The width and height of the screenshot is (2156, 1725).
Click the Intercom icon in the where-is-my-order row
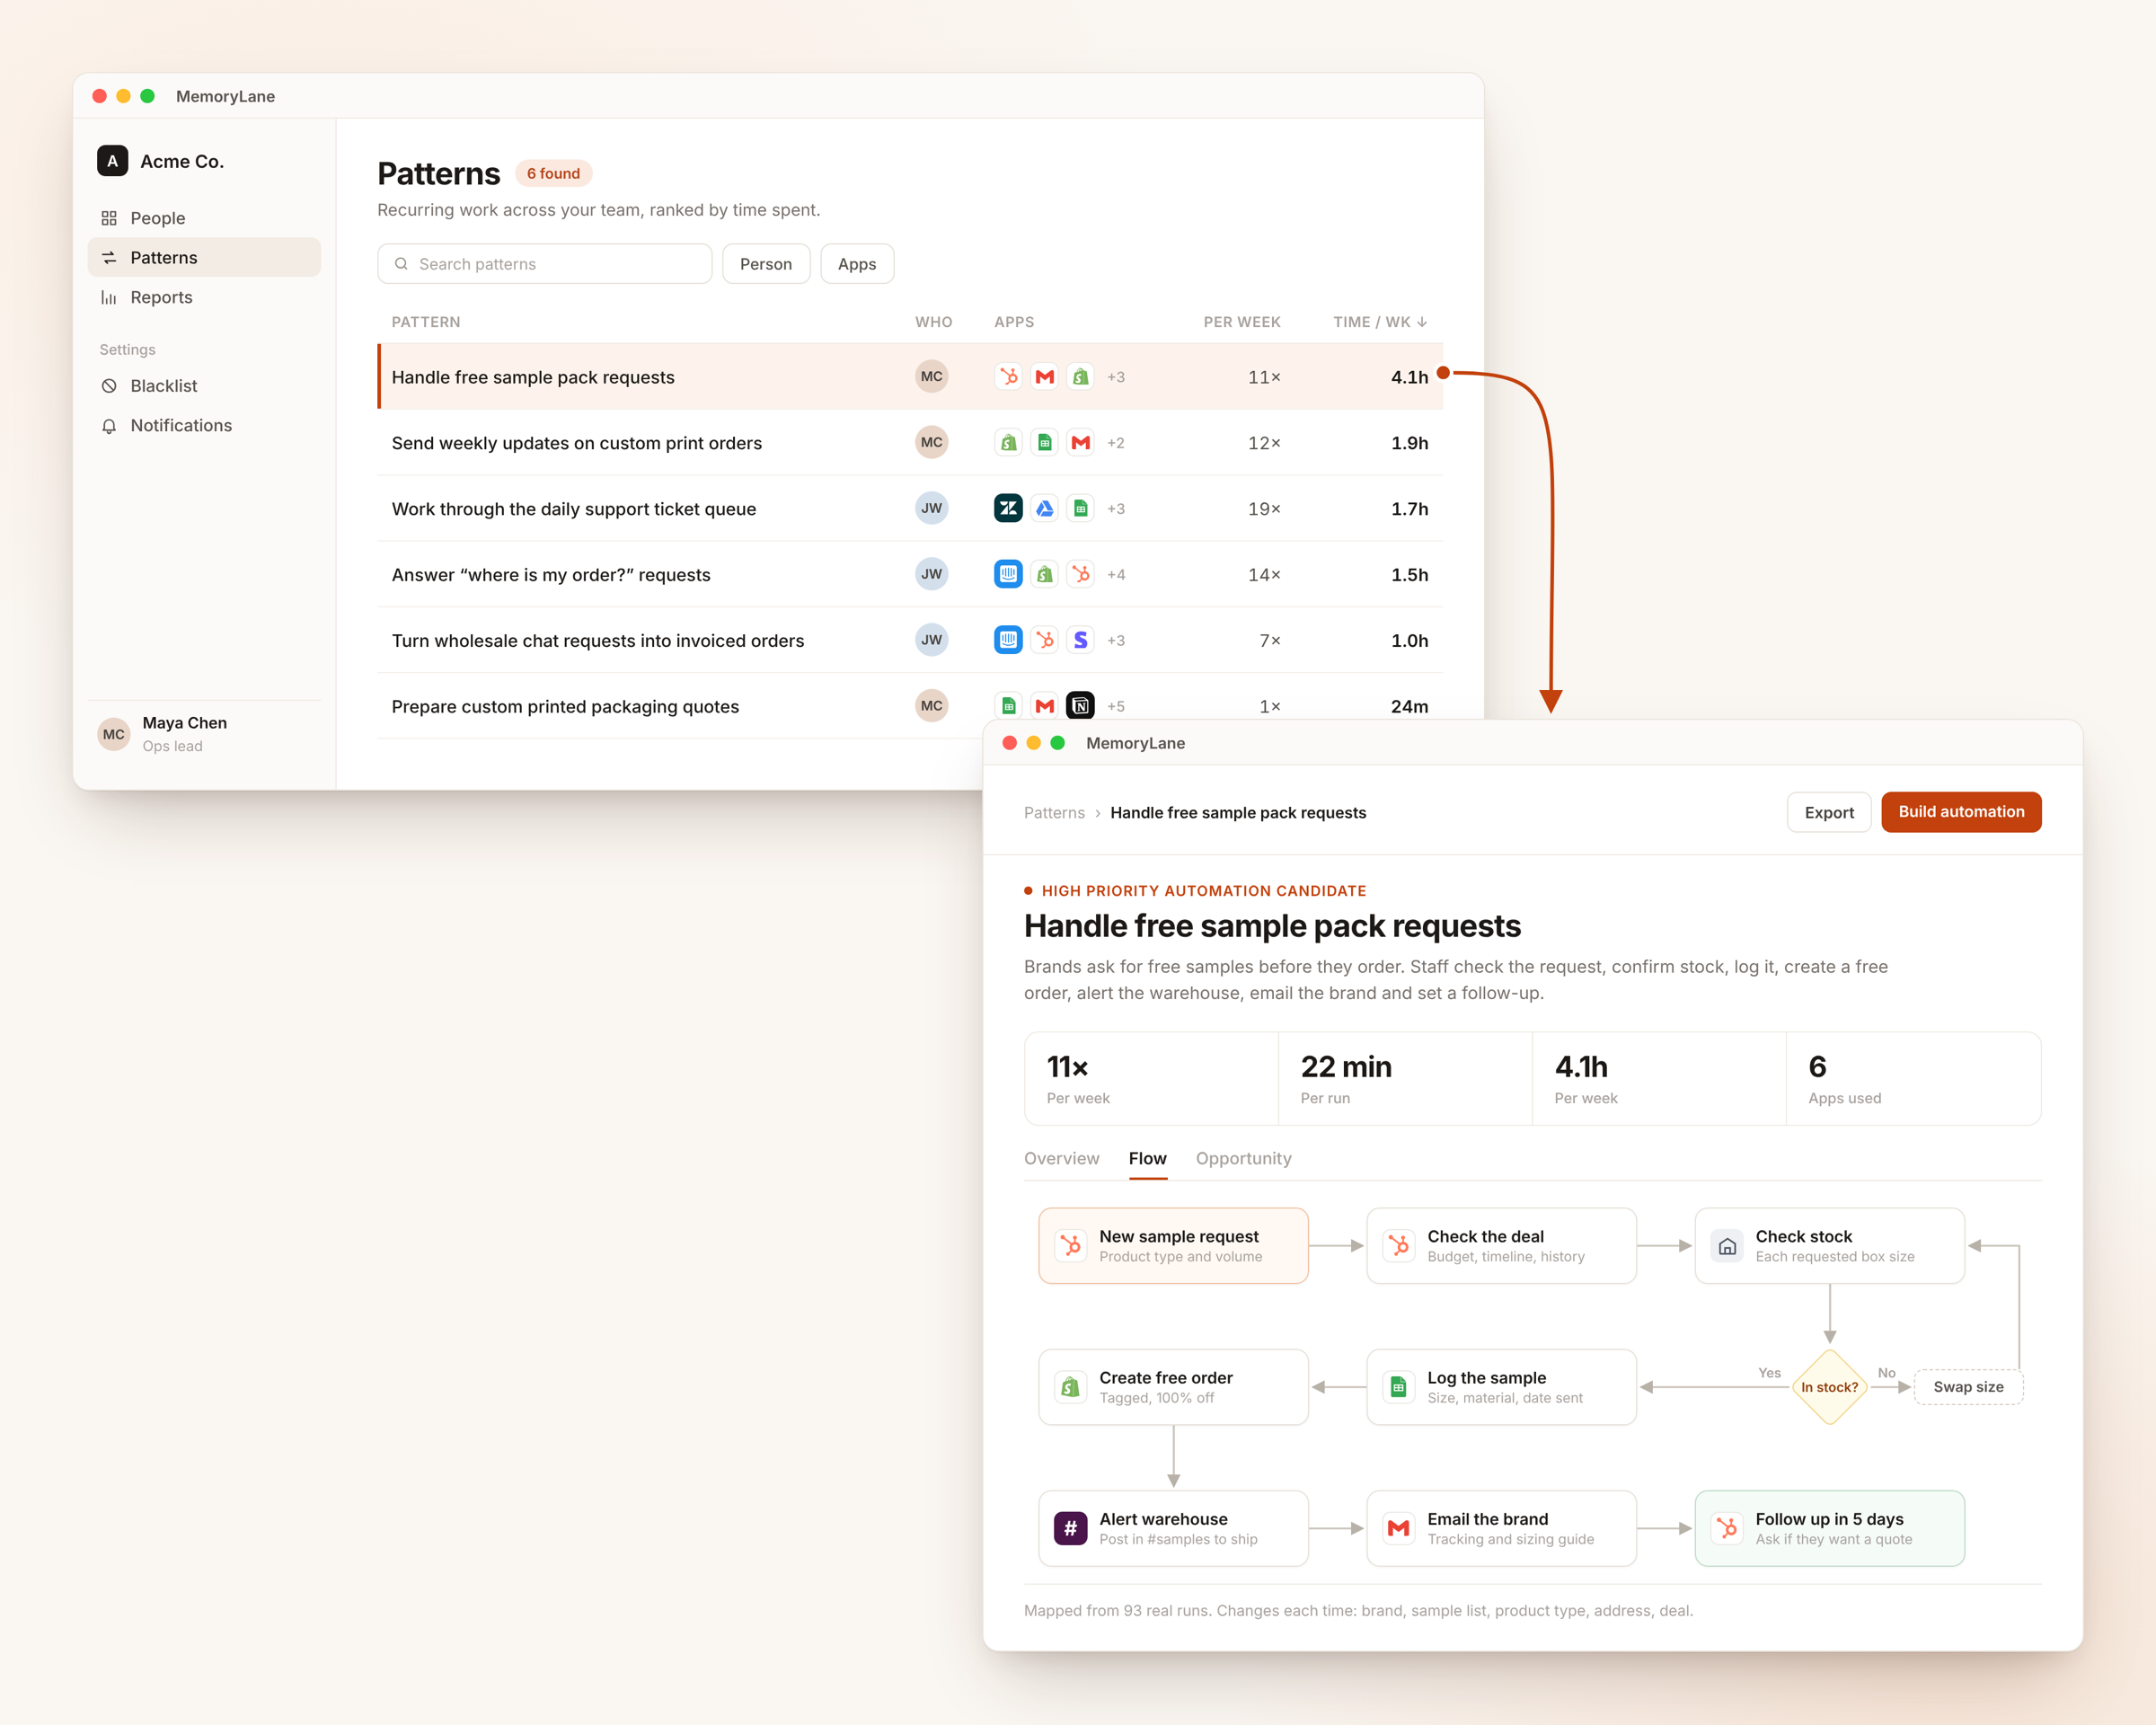coord(1009,575)
